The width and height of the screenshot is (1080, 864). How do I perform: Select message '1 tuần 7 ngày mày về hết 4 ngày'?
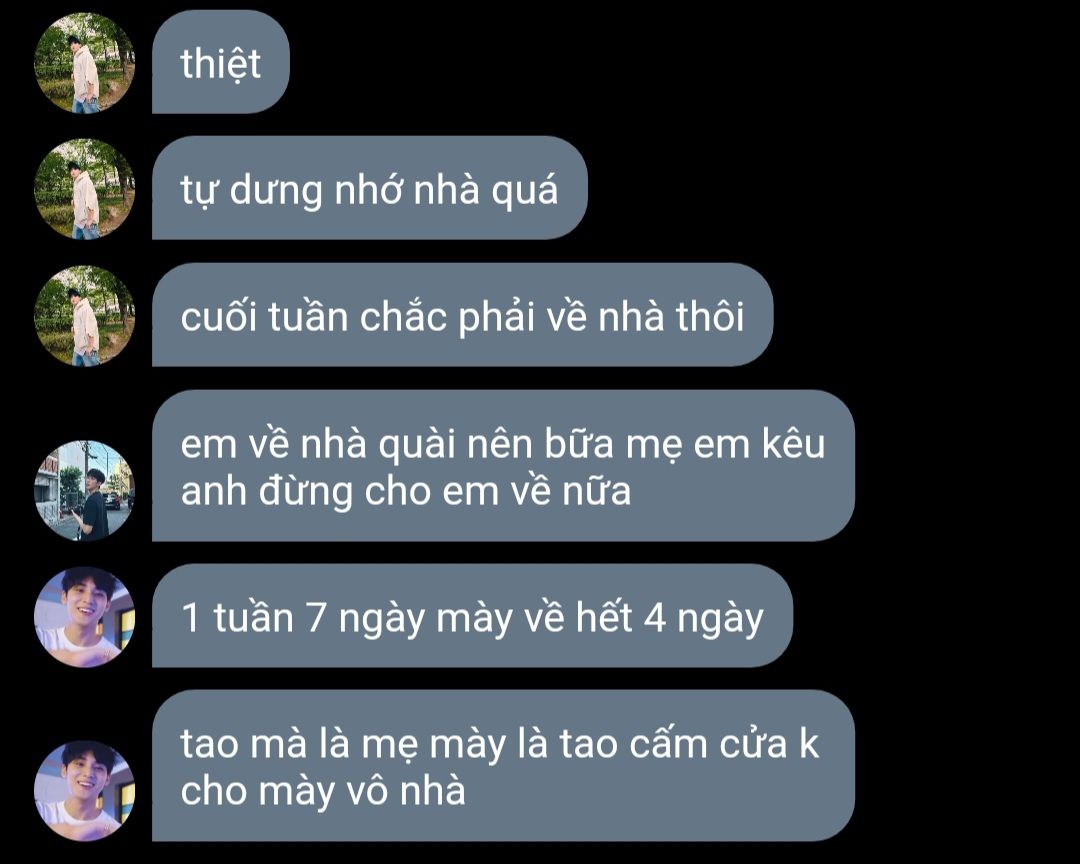coord(472,616)
